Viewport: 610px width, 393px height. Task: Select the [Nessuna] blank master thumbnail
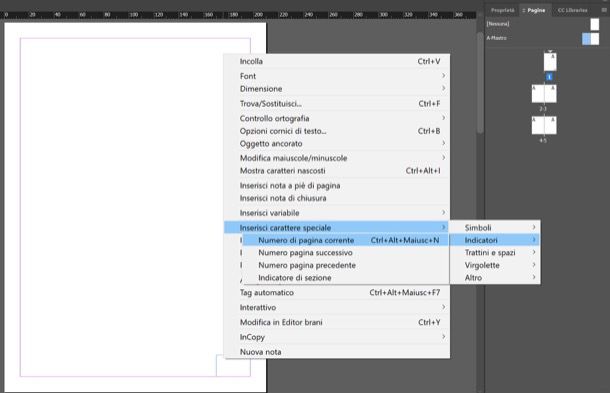(594, 24)
